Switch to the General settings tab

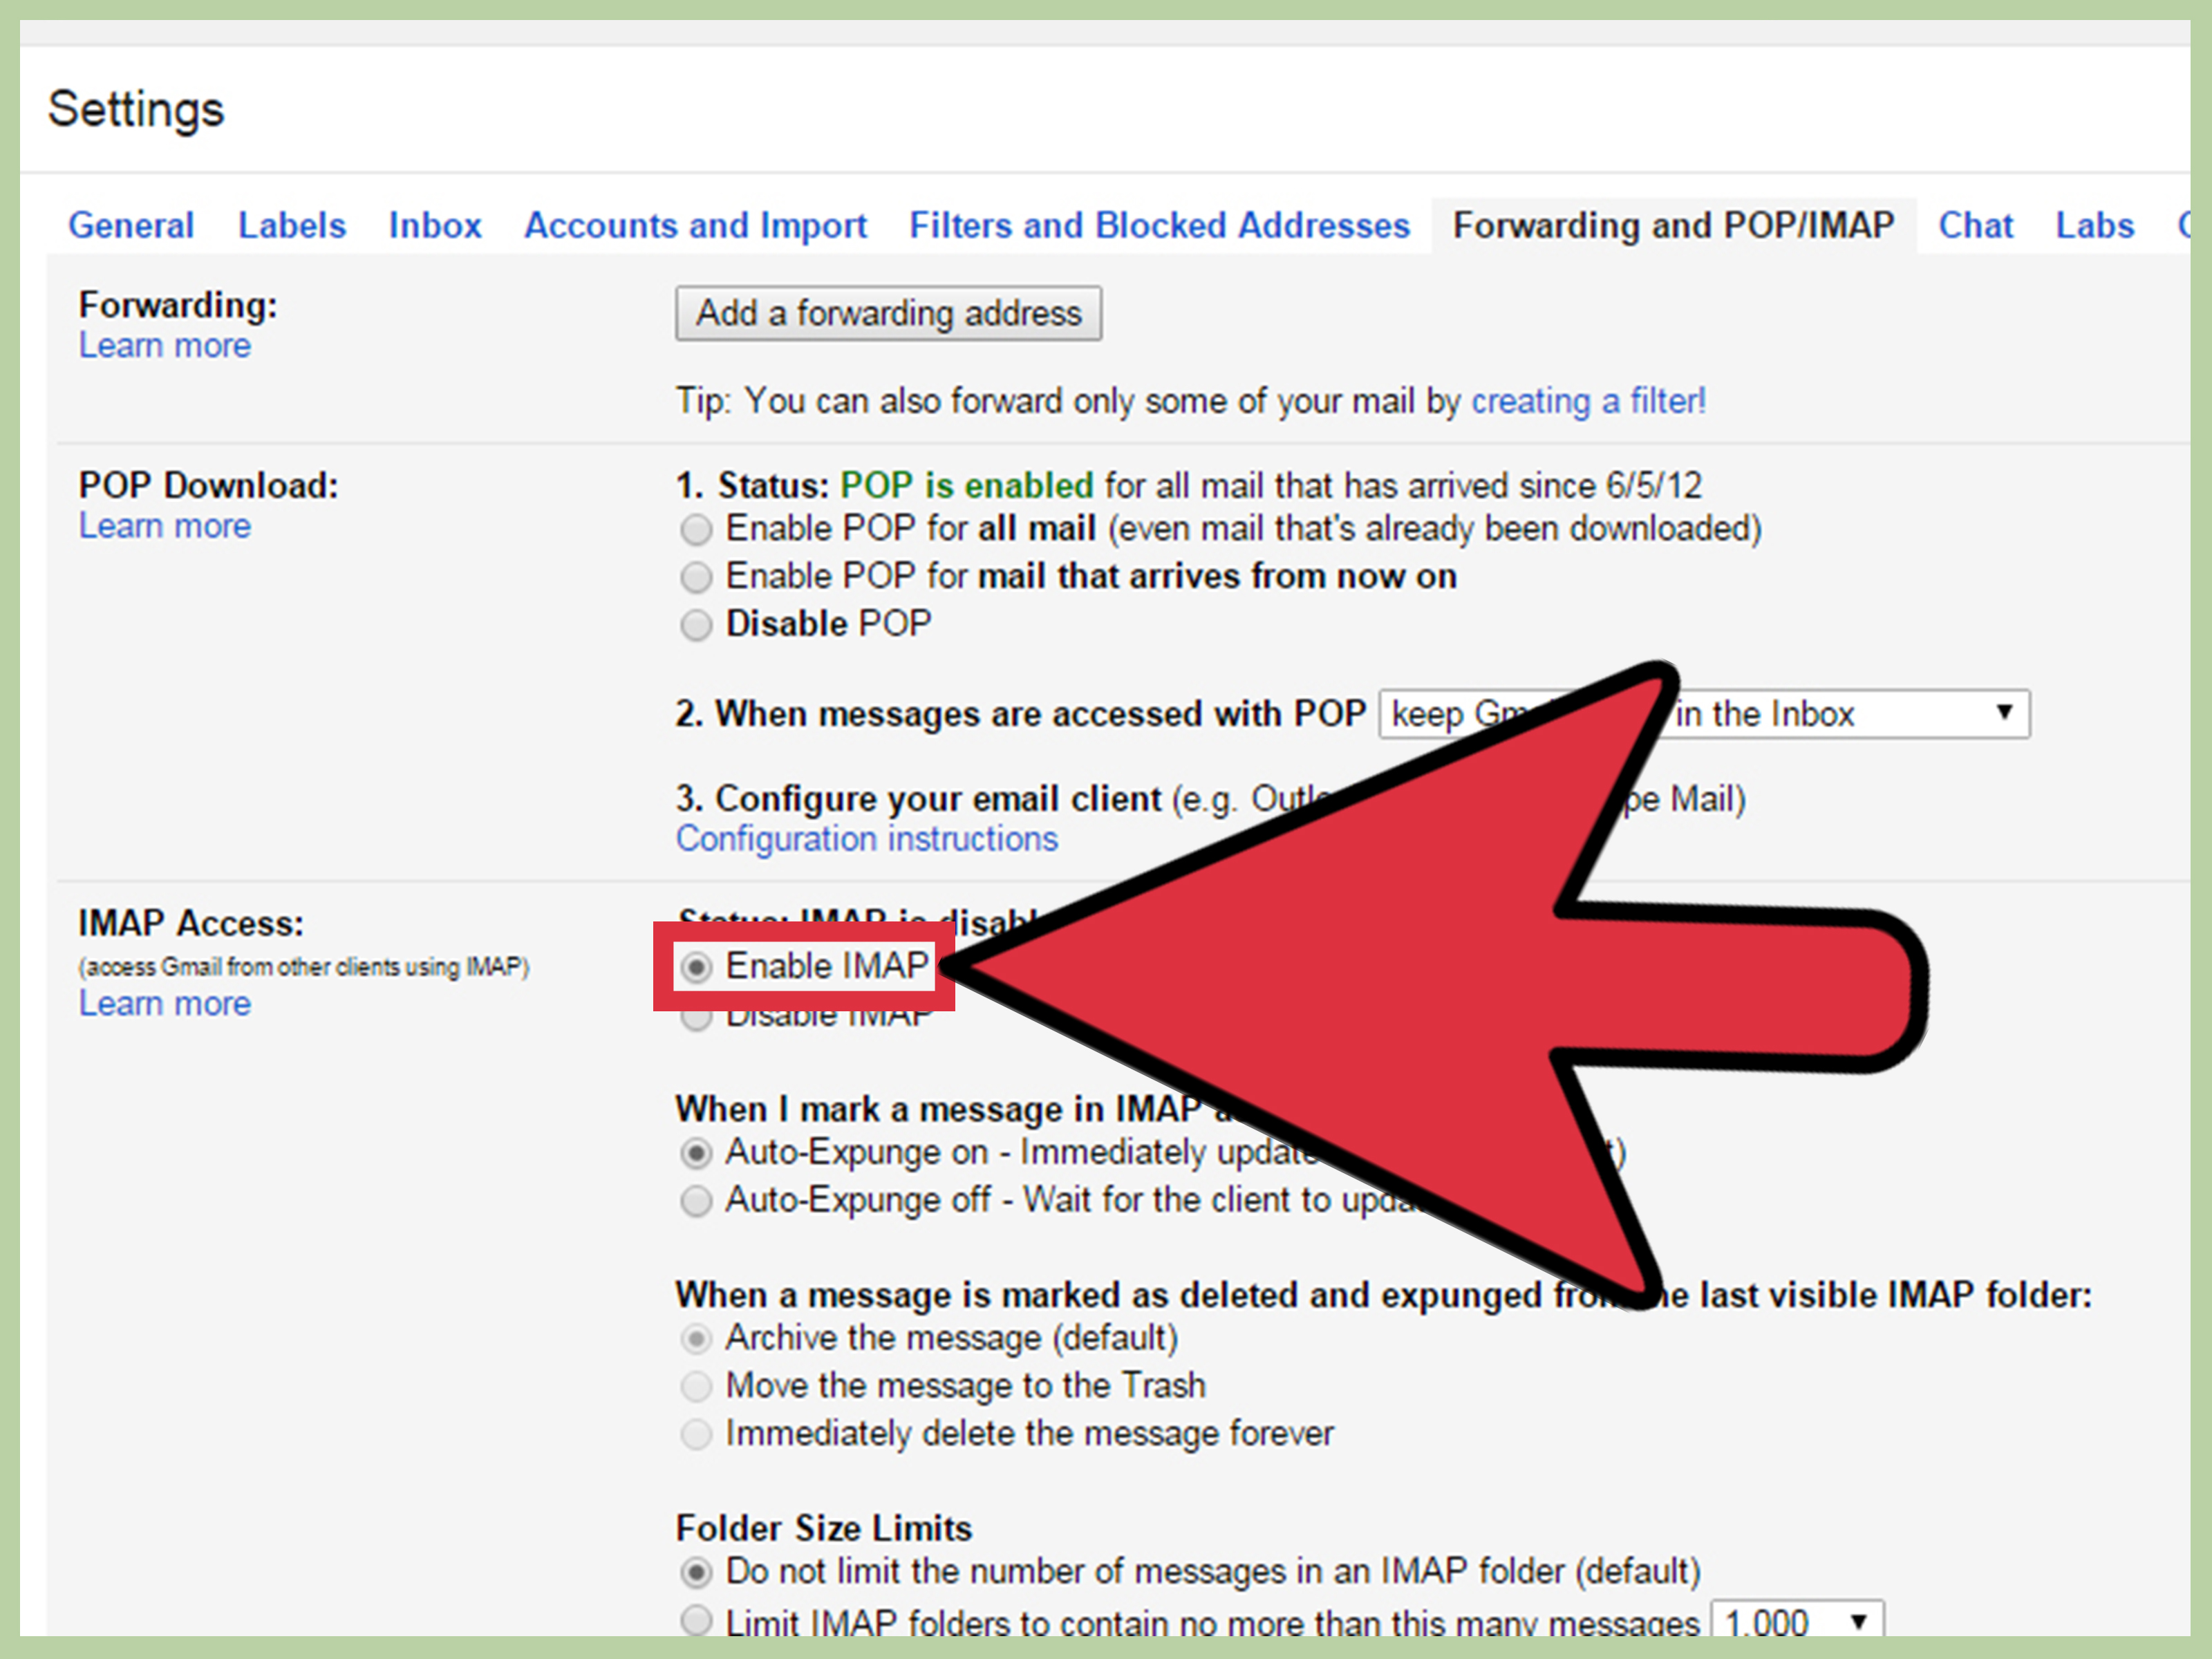(x=131, y=225)
